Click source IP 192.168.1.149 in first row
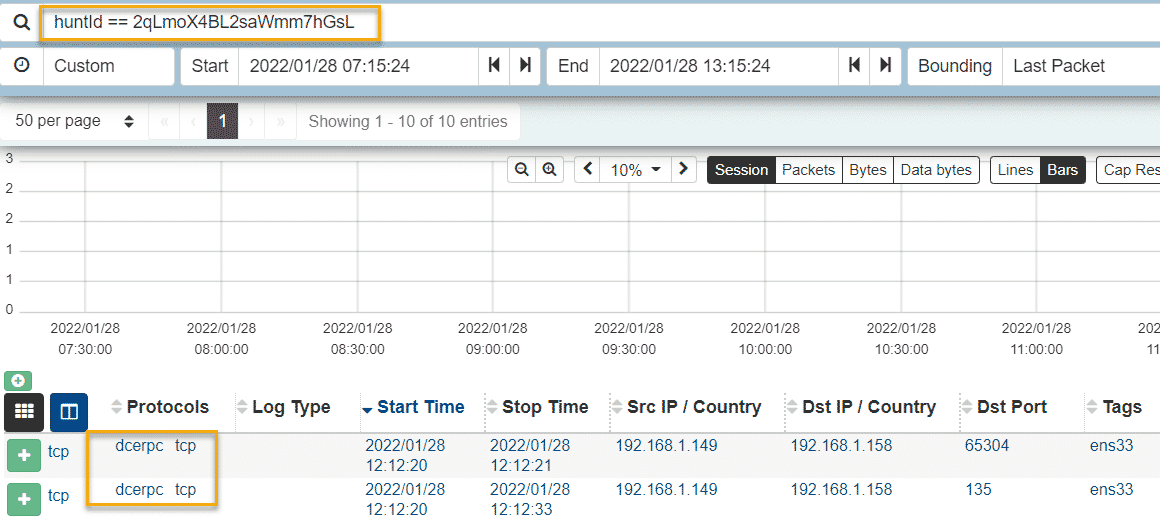This screenshot has width=1160, height=521. [x=666, y=446]
